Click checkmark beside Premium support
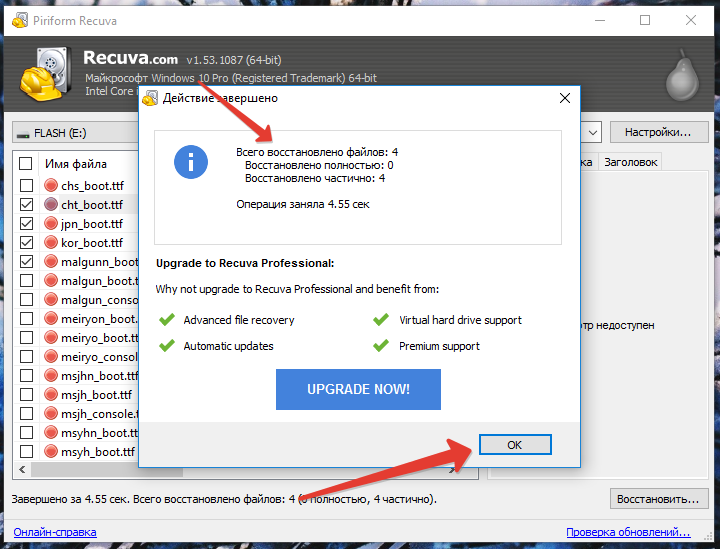This screenshot has height=549, width=720. (x=381, y=345)
